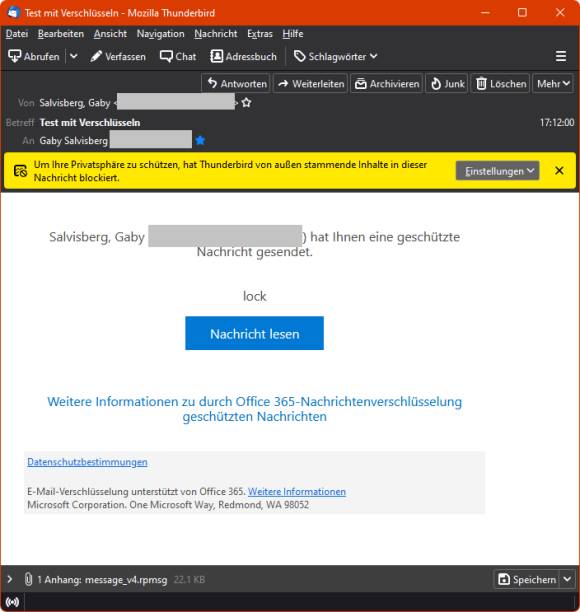Mark message as Junk
The width and height of the screenshot is (580, 612).
tap(447, 84)
